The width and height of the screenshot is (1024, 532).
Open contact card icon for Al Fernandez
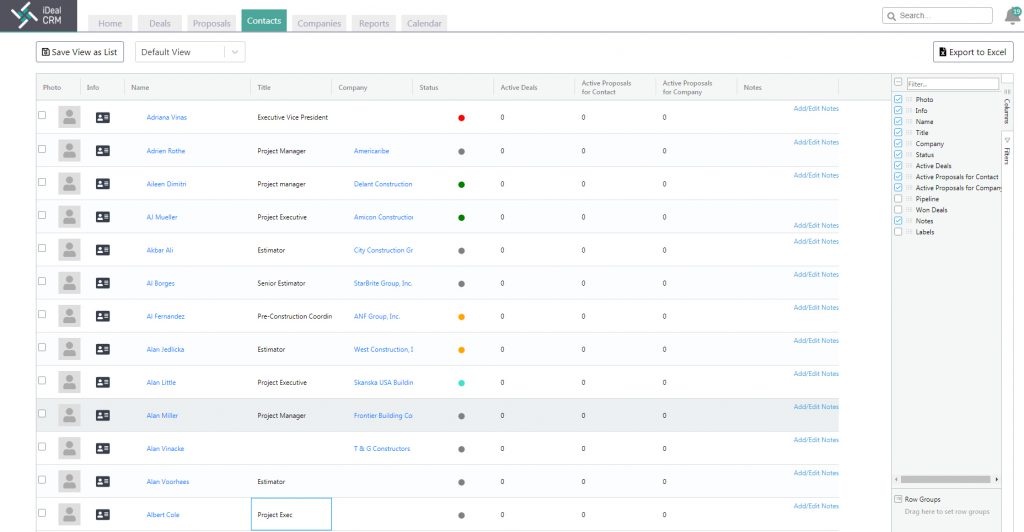click(x=103, y=316)
